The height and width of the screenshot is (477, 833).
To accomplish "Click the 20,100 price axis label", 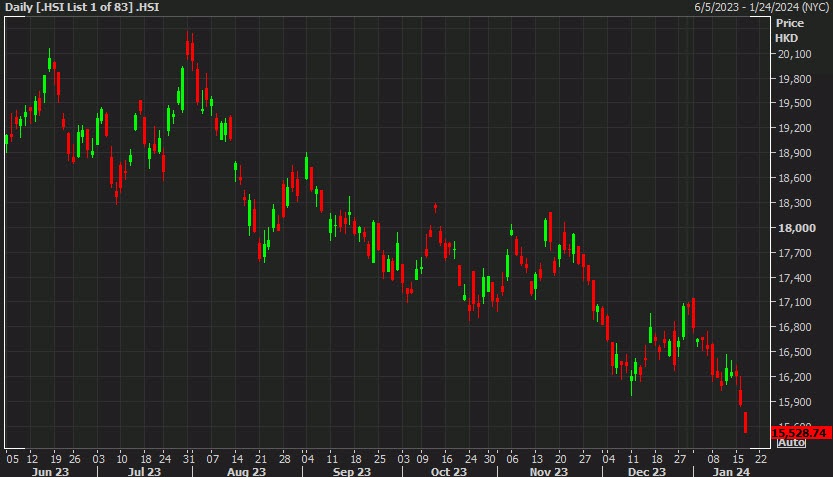I will pyautogui.click(x=794, y=54).
